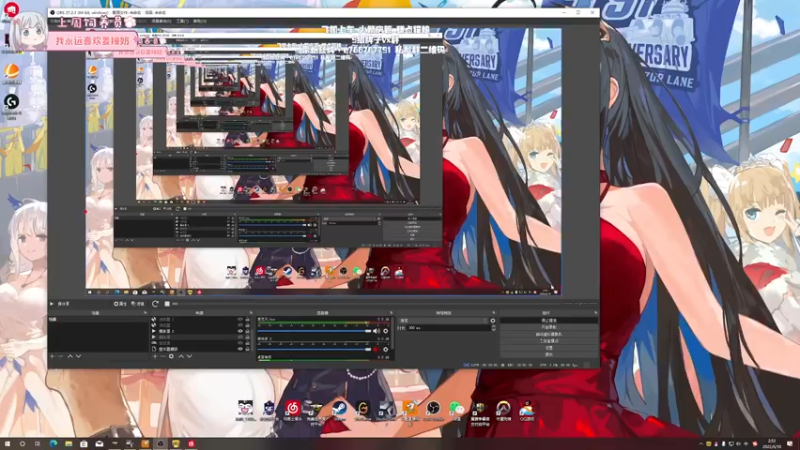
Task: Click the taskbar clock in the system tray
Action: click(x=771, y=444)
